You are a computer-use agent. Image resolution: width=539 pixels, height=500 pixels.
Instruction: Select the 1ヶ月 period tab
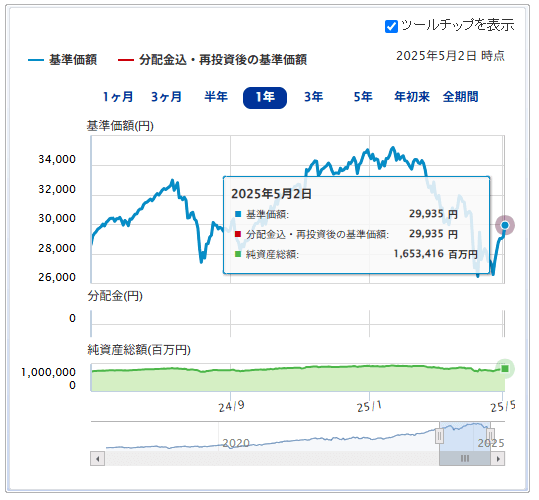pos(118,97)
